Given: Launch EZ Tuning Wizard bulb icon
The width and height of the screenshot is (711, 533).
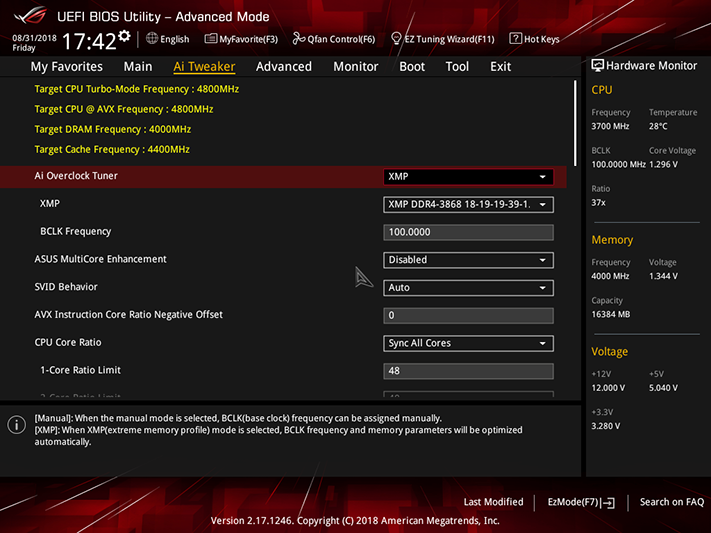Looking at the screenshot, I should click(x=396, y=39).
